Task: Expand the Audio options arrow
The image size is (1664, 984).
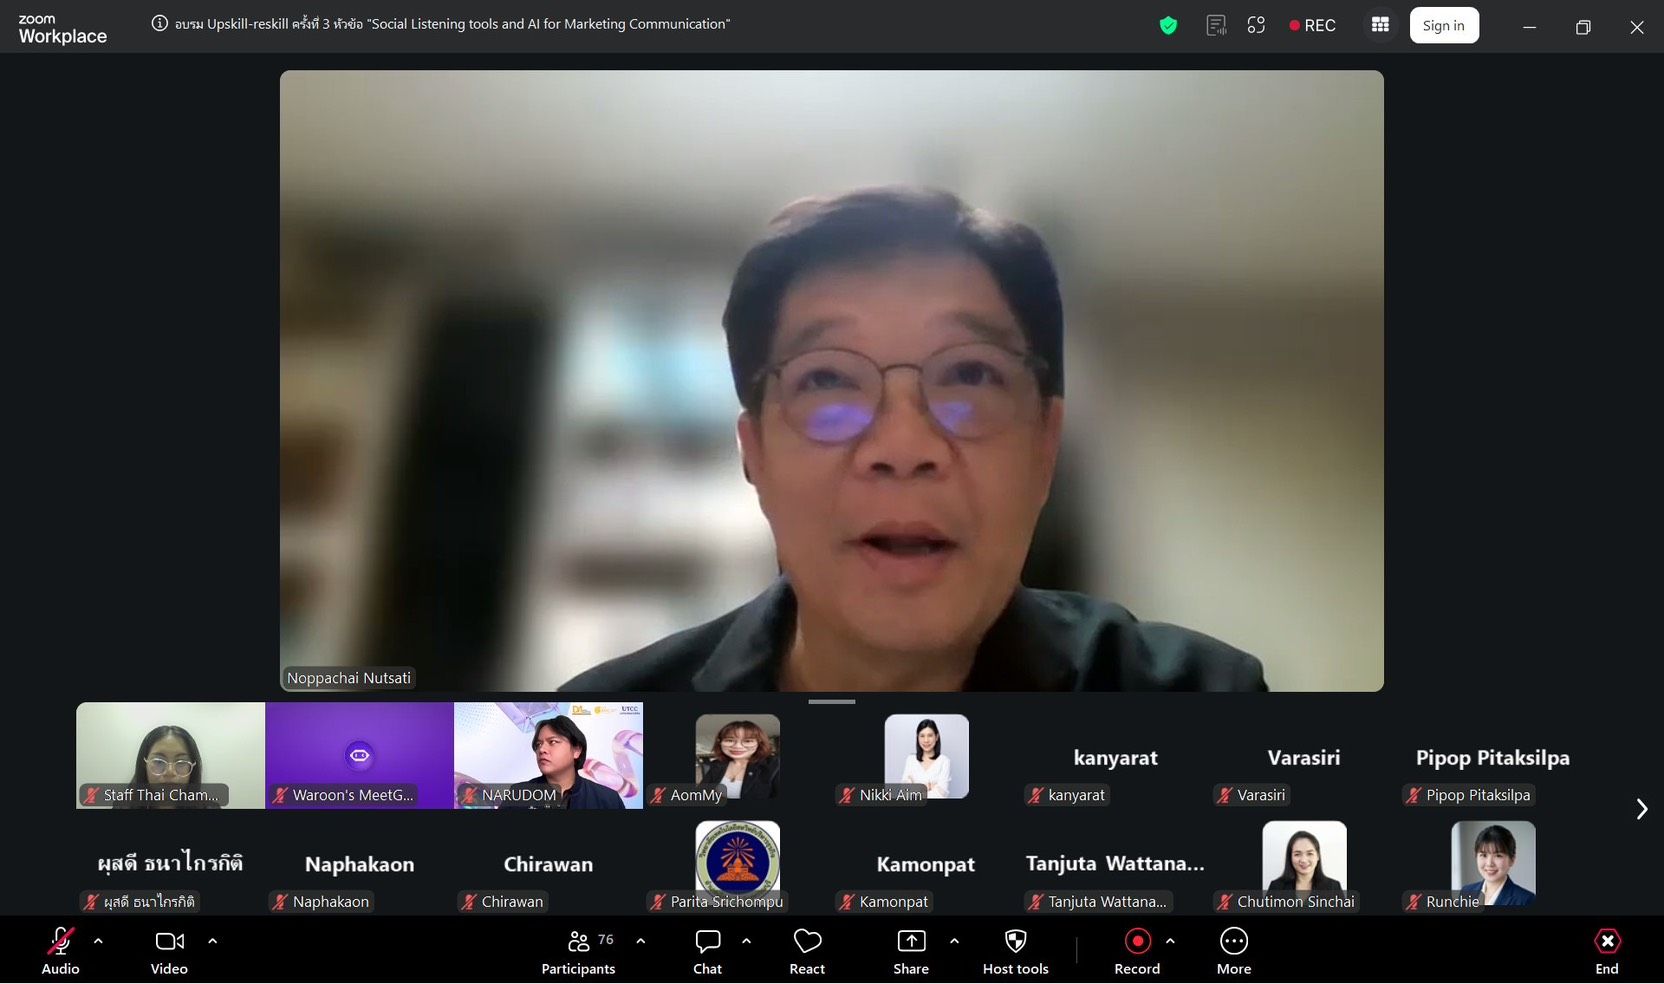Action: [x=98, y=941]
